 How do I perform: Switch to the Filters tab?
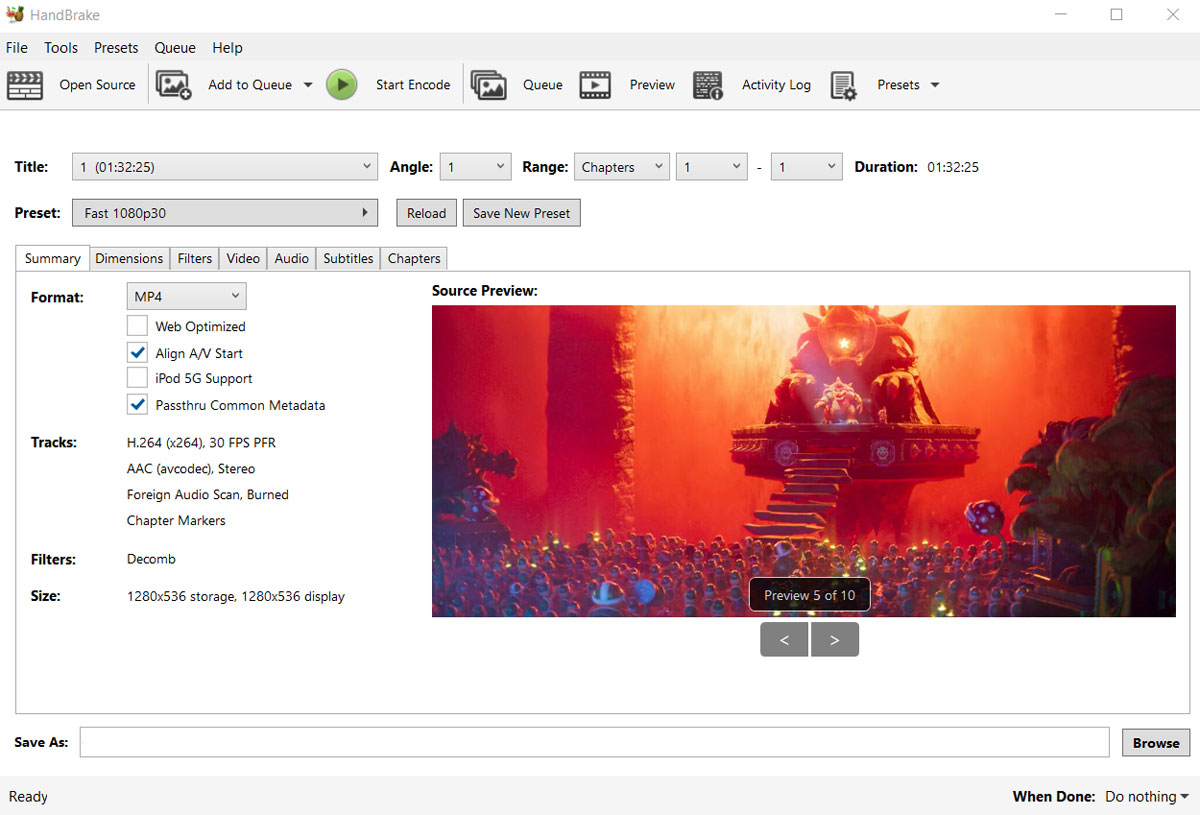tap(195, 258)
